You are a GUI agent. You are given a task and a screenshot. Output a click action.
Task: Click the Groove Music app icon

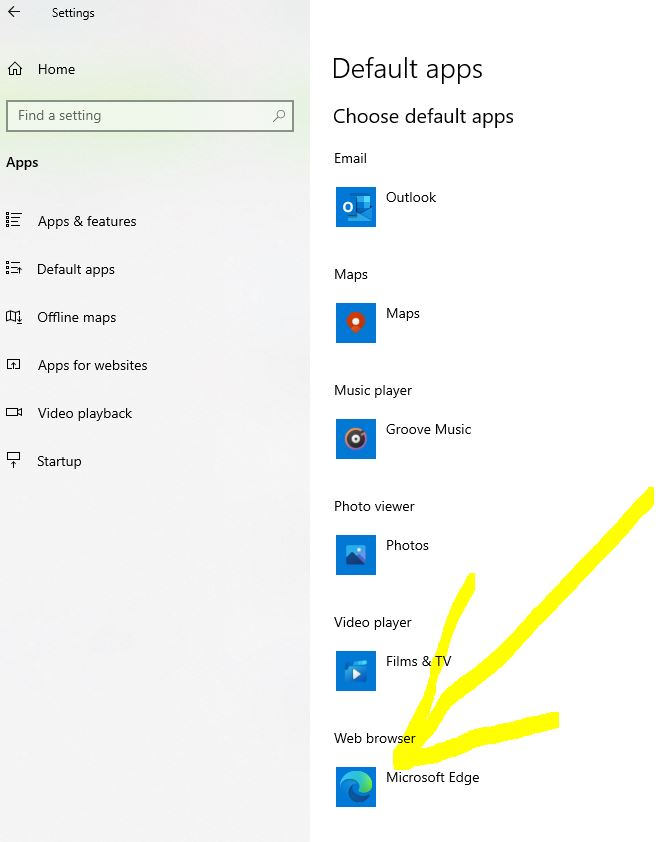[x=356, y=439]
